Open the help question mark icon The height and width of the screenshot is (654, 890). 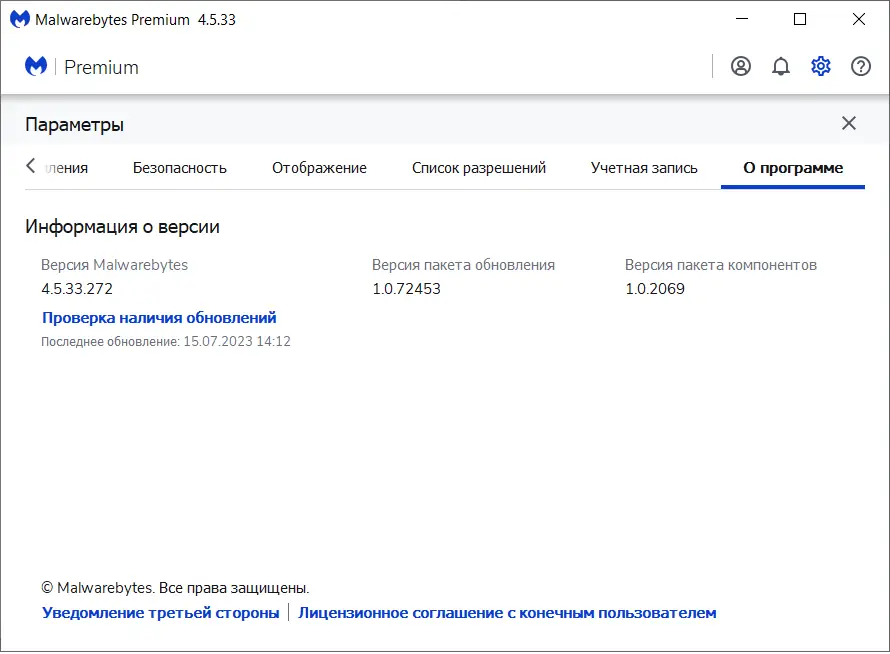861,66
